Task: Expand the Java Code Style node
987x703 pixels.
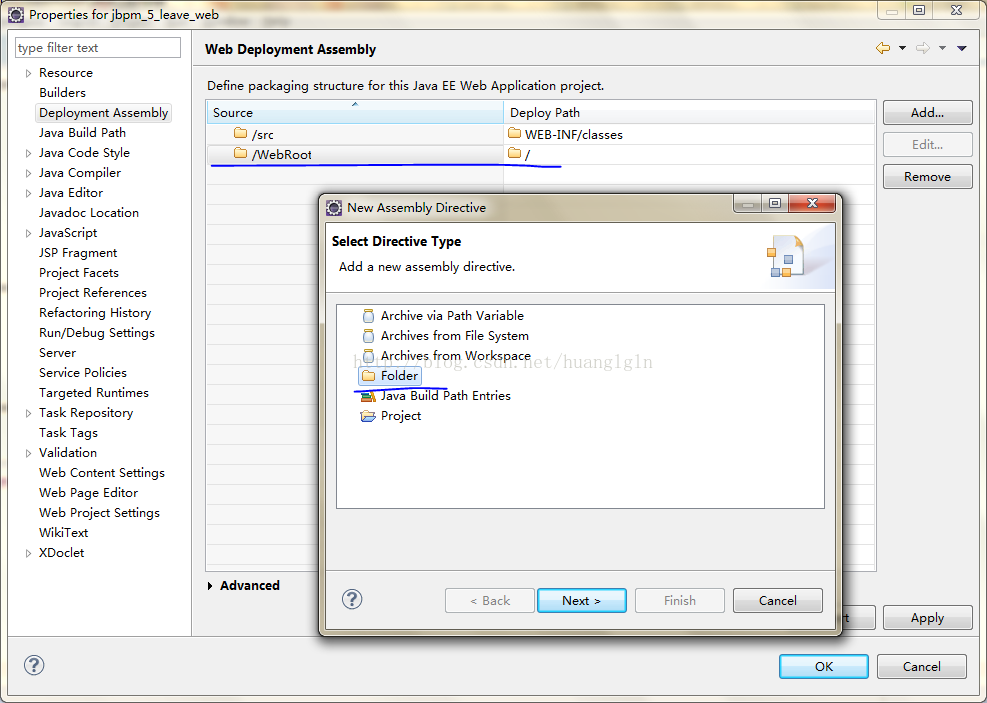Action: [x=28, y=153]
